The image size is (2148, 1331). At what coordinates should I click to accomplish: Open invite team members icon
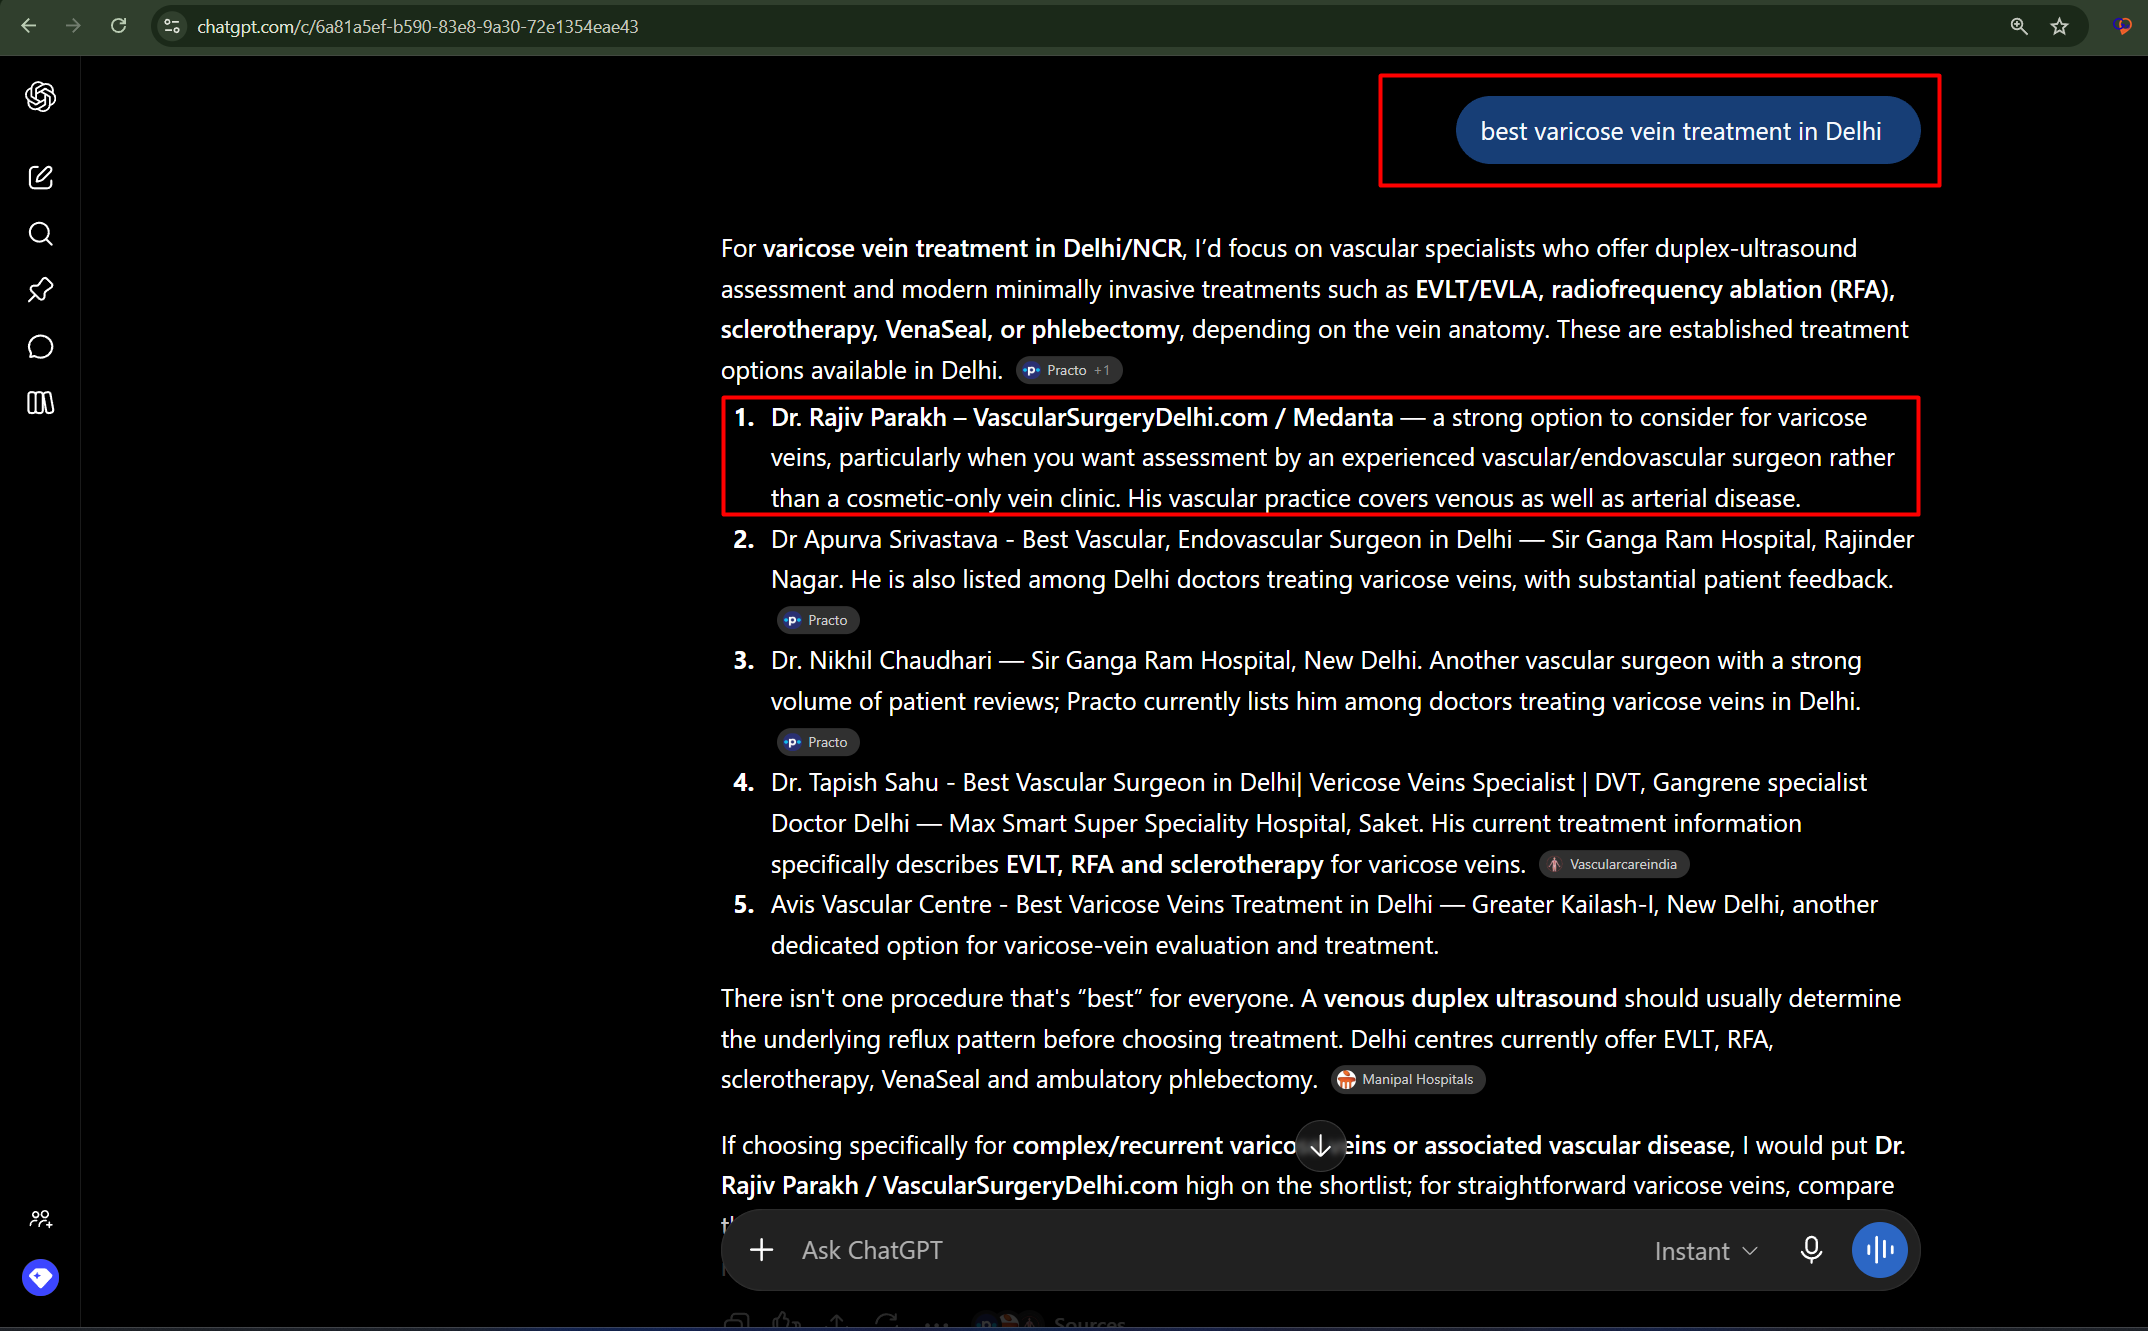[40, 1219]
